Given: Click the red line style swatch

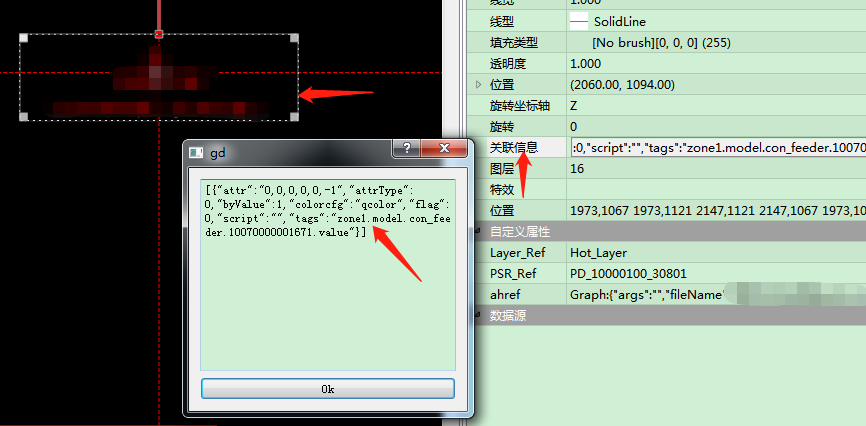Looking at the screenshot, I should click(x=578, y=22).
